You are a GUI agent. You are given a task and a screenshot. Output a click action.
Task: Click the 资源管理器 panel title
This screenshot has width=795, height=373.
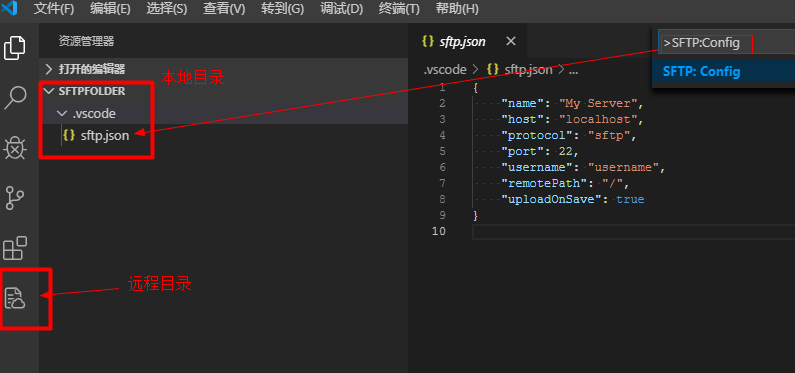(86, 41)
